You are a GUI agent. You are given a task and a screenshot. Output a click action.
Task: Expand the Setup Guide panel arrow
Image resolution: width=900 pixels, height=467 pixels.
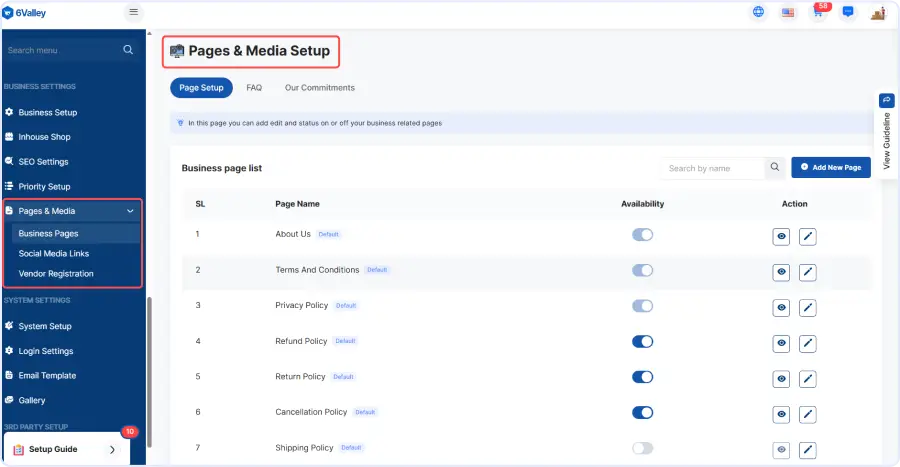tap(112, 450)
